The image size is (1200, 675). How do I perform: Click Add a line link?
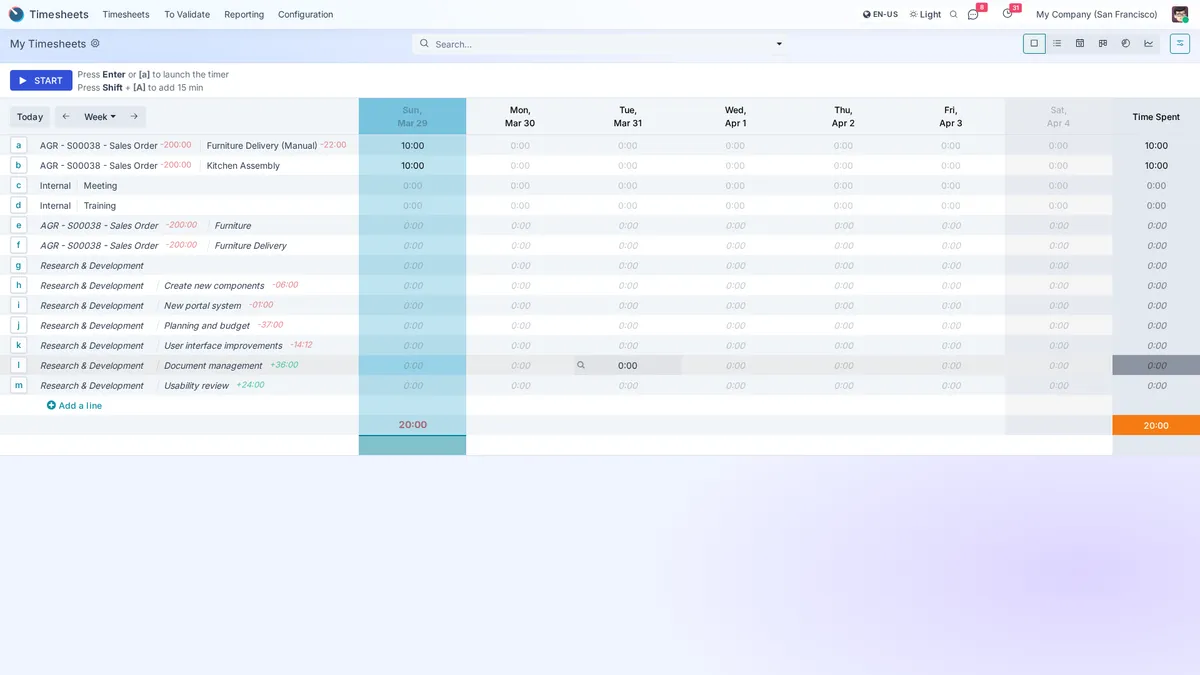pyautogui.click(x=74, y=405)
